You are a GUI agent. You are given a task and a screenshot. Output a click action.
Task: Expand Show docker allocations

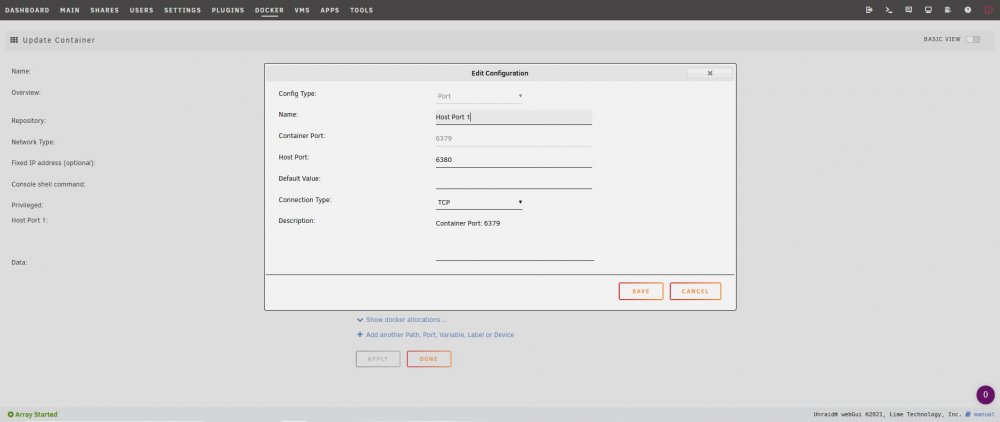[x=402, y=319]
